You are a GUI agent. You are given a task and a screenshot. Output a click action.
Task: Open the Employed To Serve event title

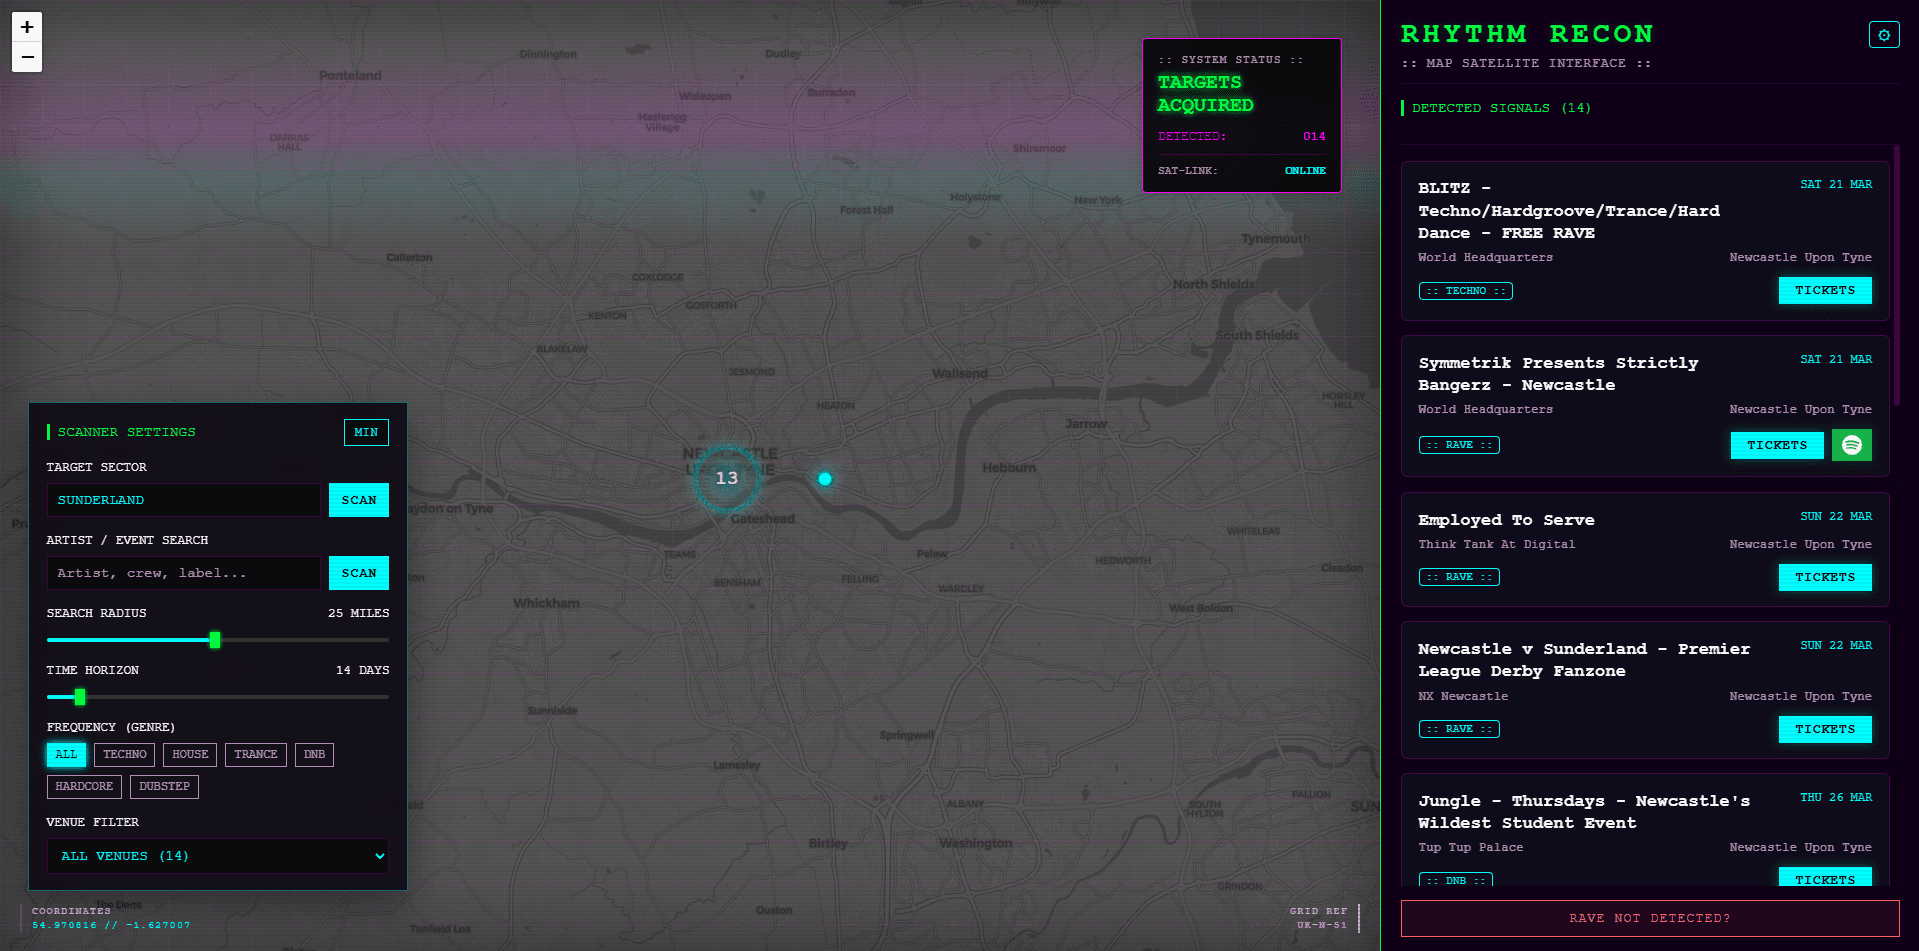tap(1506, 520)
